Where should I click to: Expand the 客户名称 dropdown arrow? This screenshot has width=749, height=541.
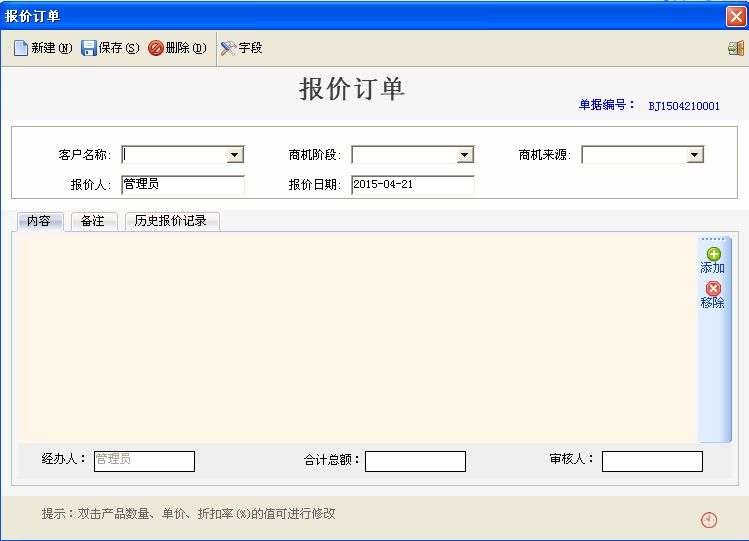coord(235,155)
